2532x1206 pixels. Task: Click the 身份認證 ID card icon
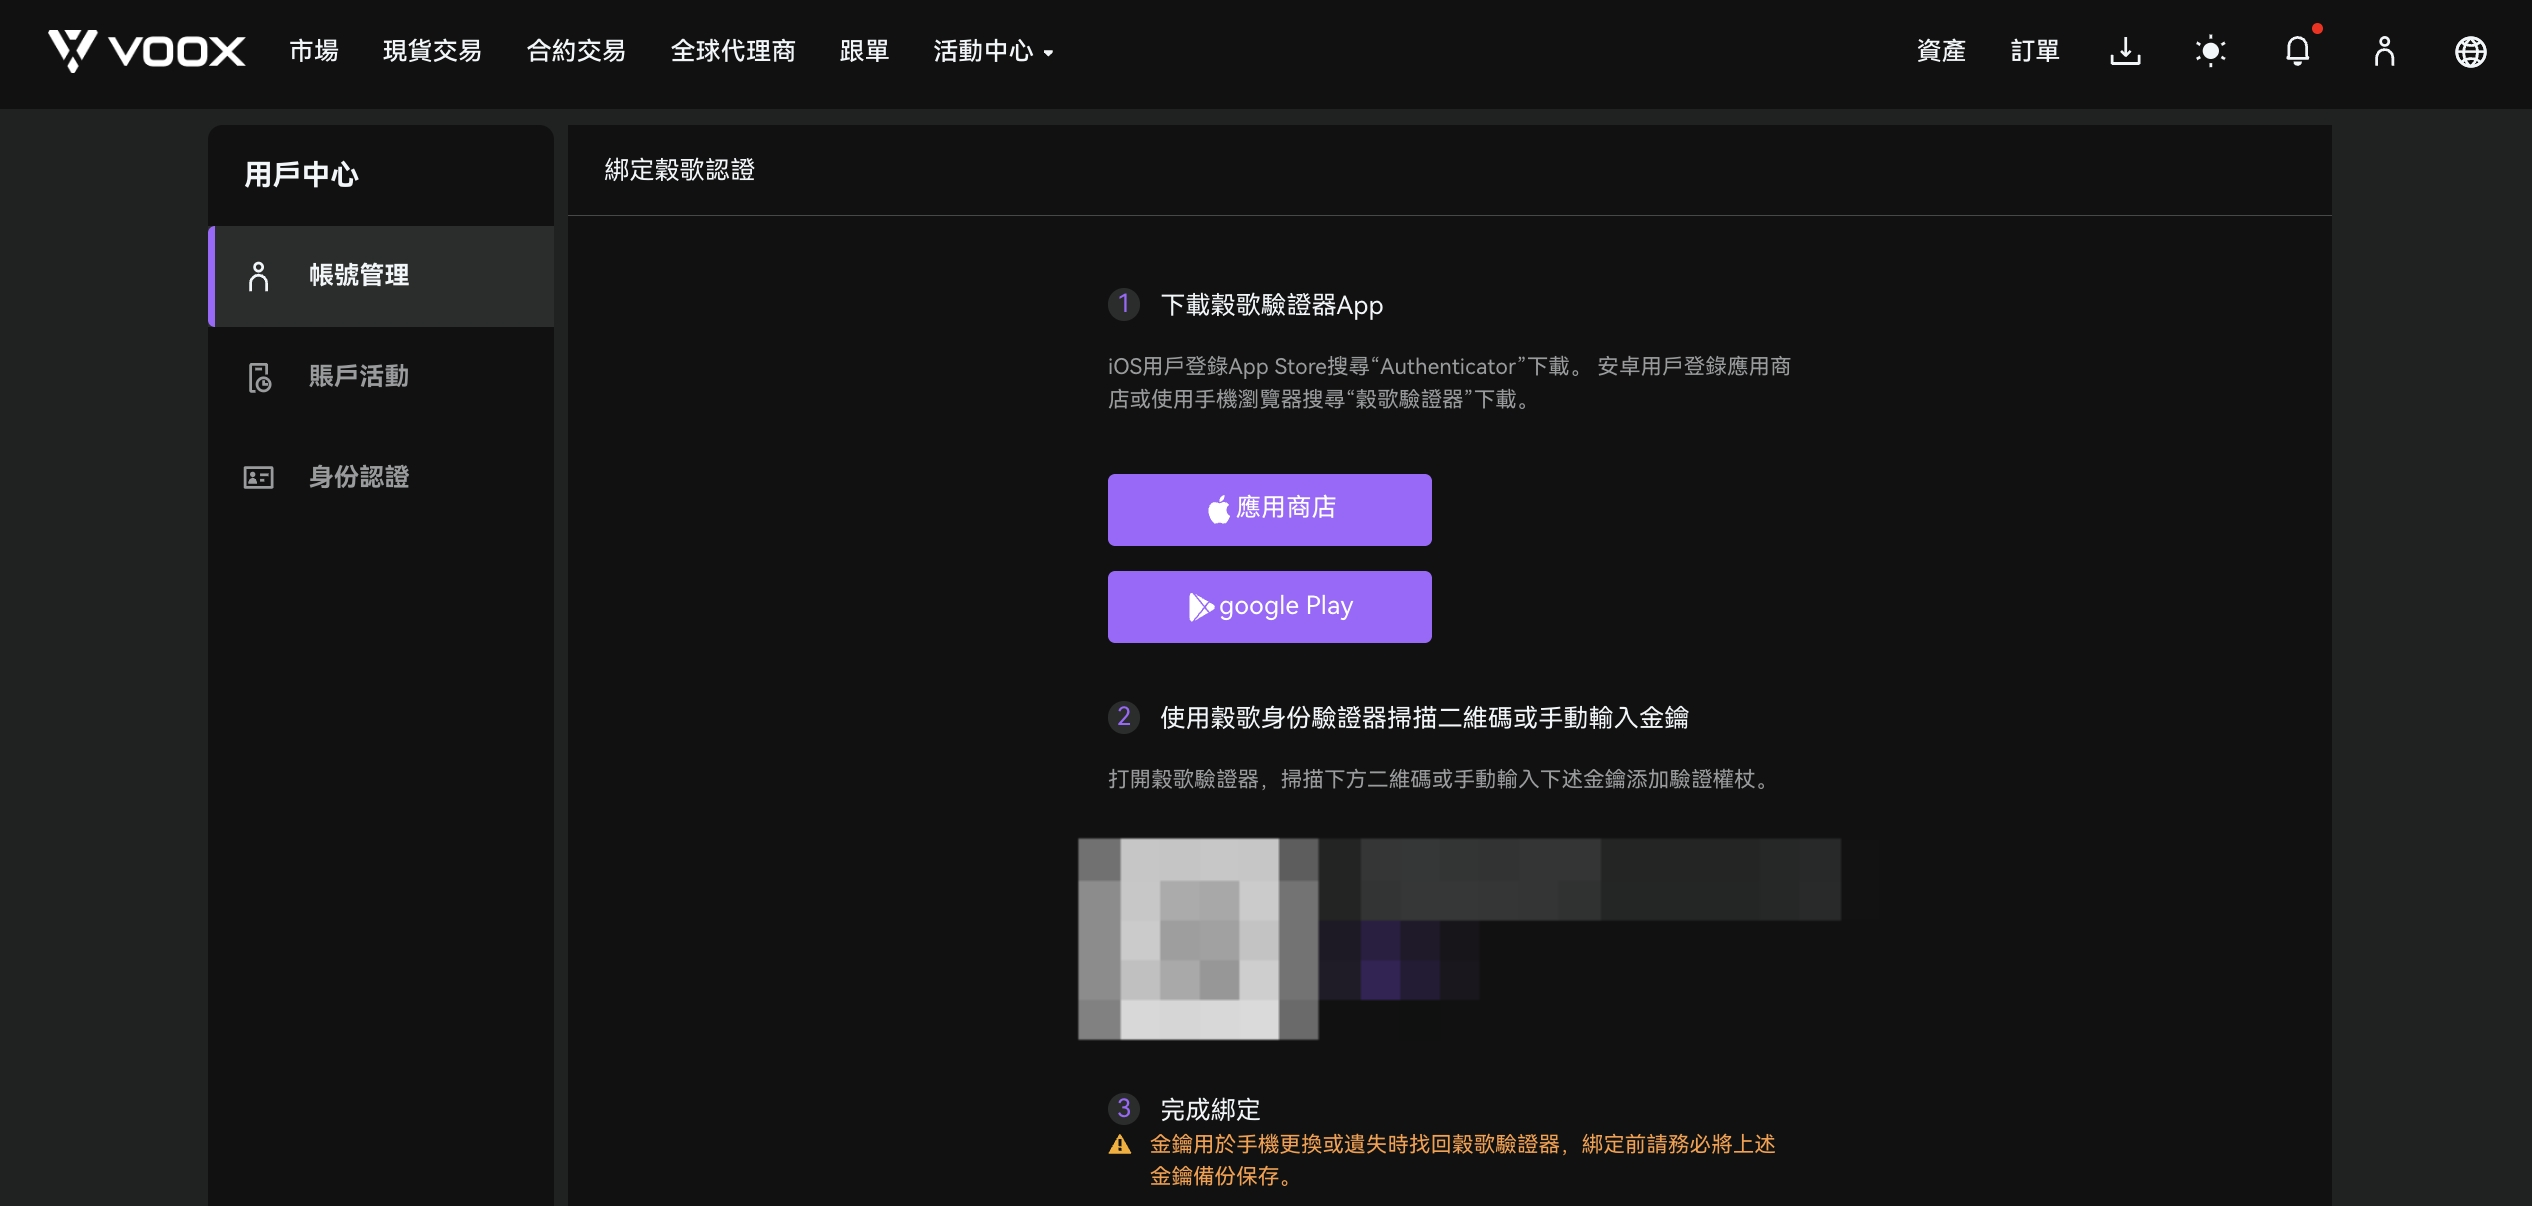(259, 477)
